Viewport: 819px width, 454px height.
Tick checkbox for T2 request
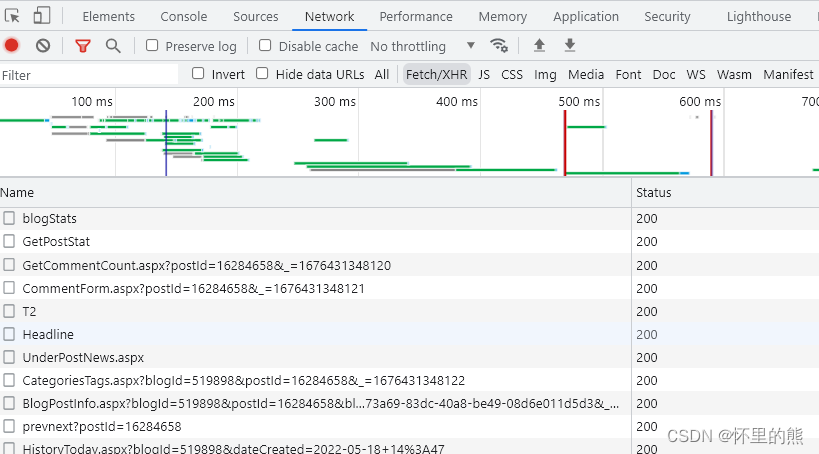click(x=9, y=311)
